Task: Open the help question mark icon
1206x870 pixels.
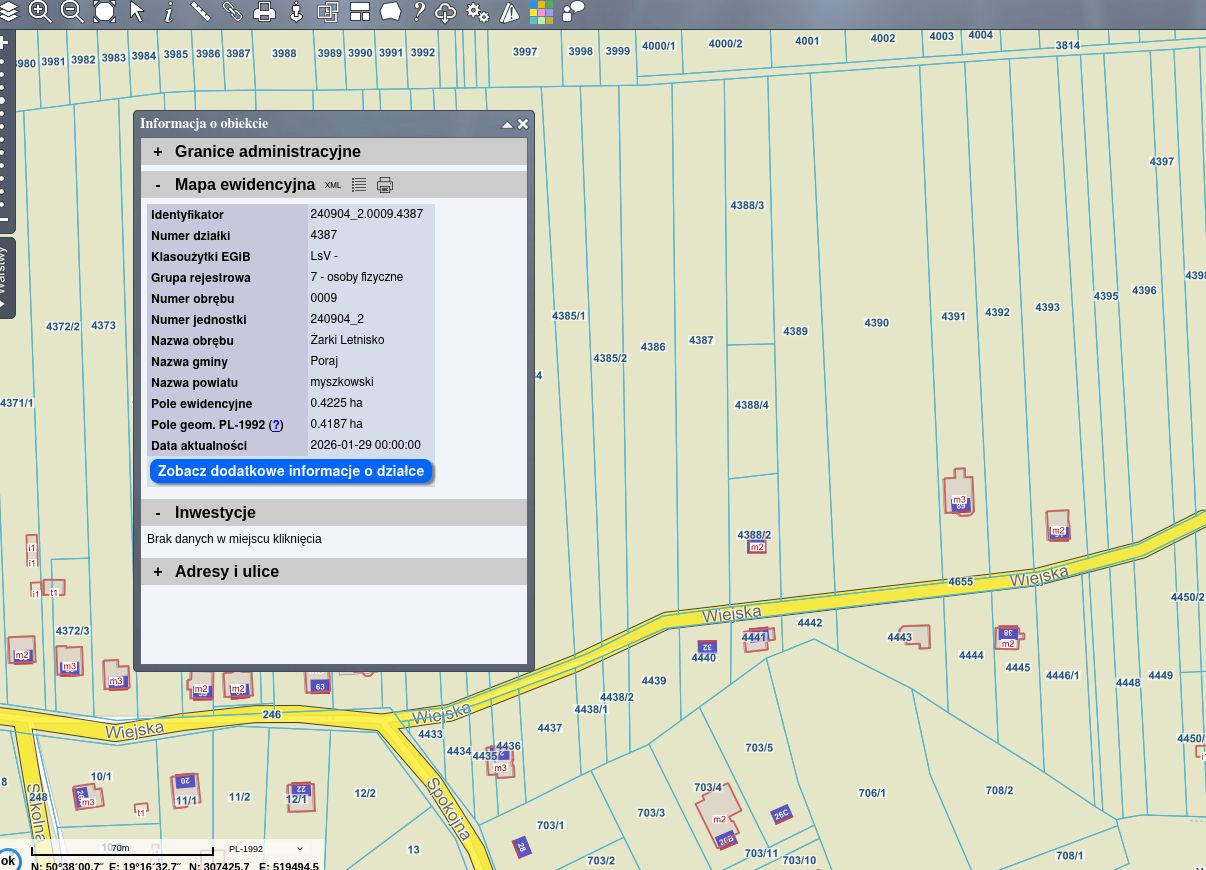Action: 419,12
